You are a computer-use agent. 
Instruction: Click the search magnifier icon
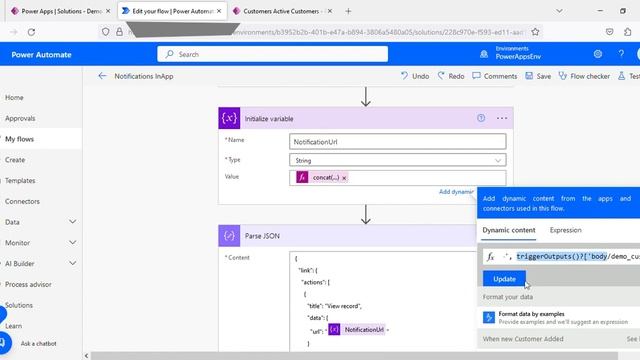[x=169, y=54]
